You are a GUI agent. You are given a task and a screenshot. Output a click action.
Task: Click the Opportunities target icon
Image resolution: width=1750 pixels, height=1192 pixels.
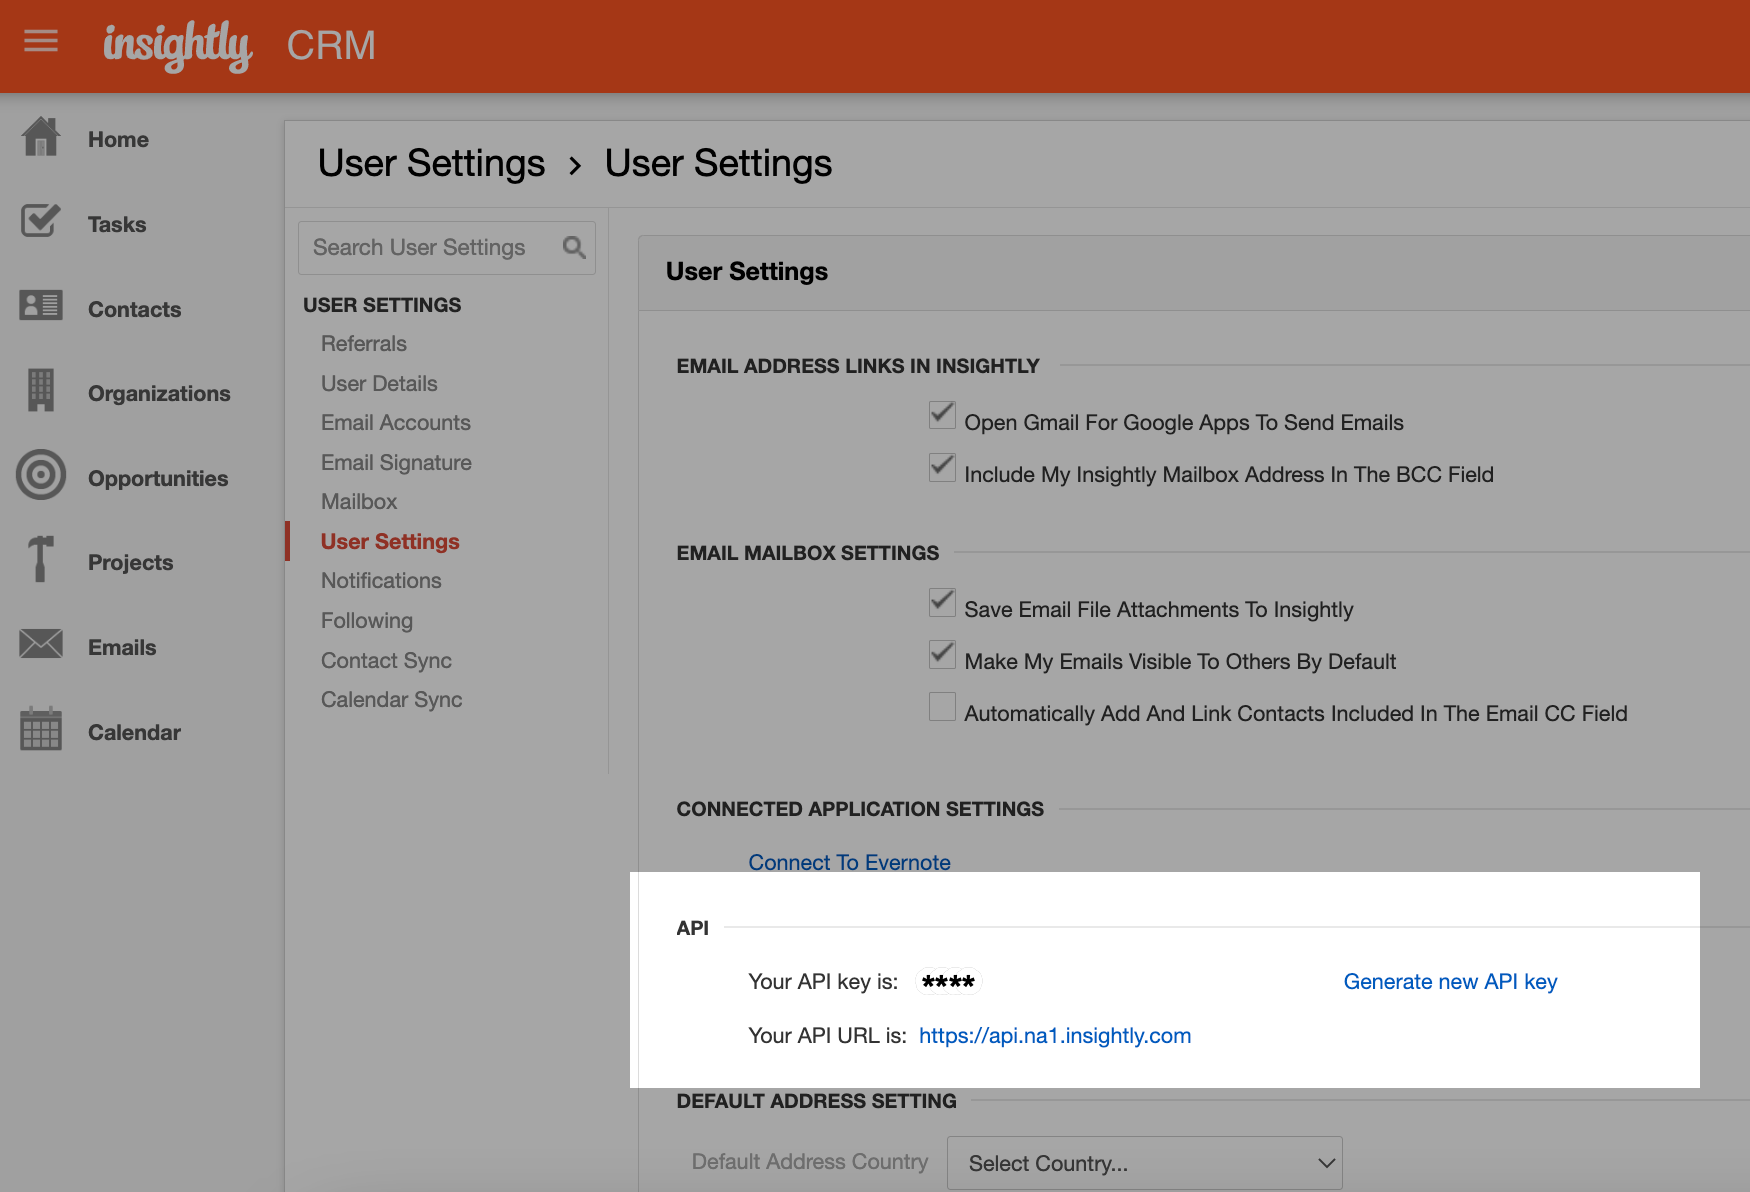point(41,475)
